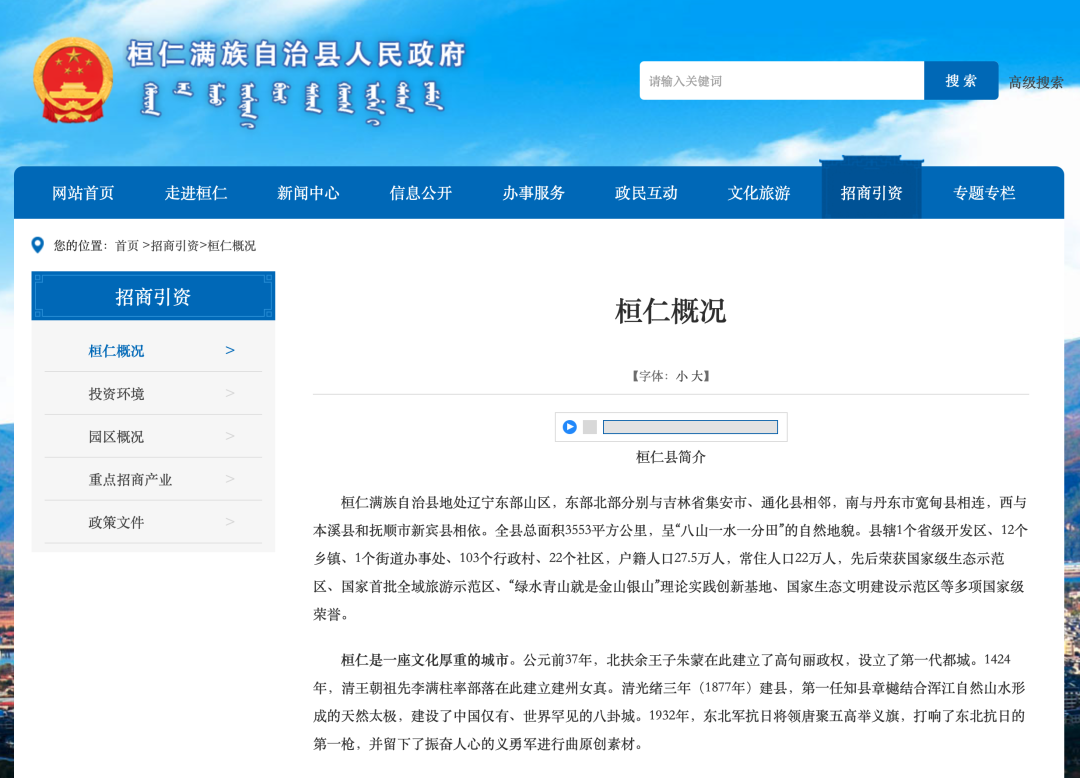Select 园区概况 in the sidebar
The height and width of the screenshot is (778, 1080).
point(116,437)
